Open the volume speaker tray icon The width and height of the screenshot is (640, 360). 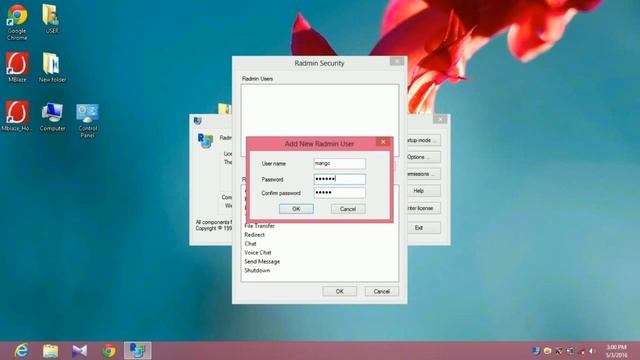click(x=591, y=351)
